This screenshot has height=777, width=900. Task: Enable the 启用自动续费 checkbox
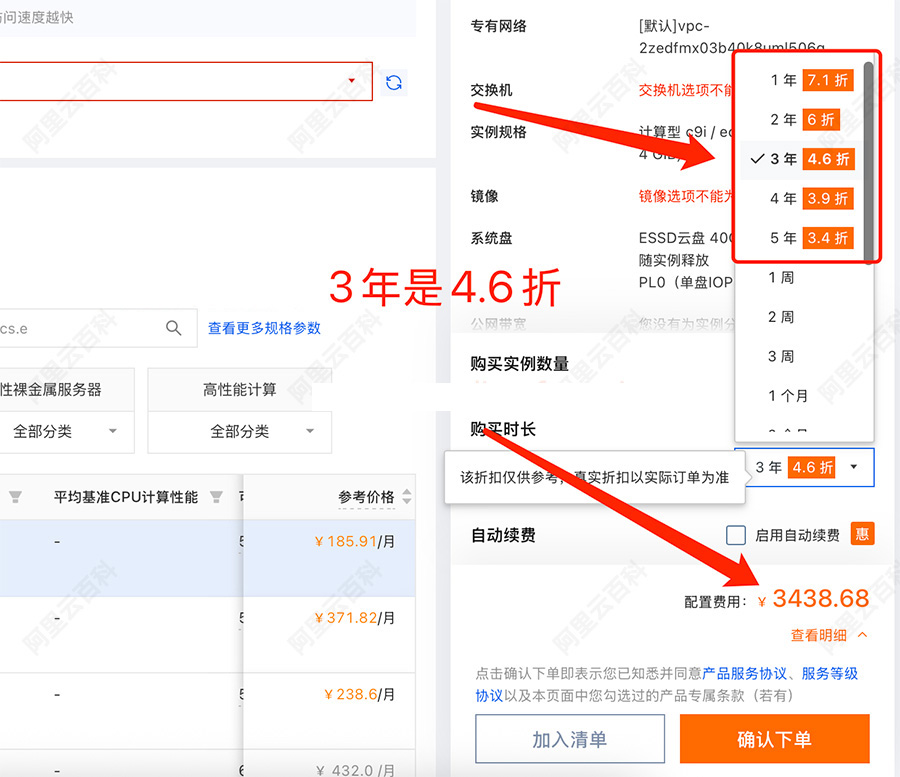pos(736,534)
